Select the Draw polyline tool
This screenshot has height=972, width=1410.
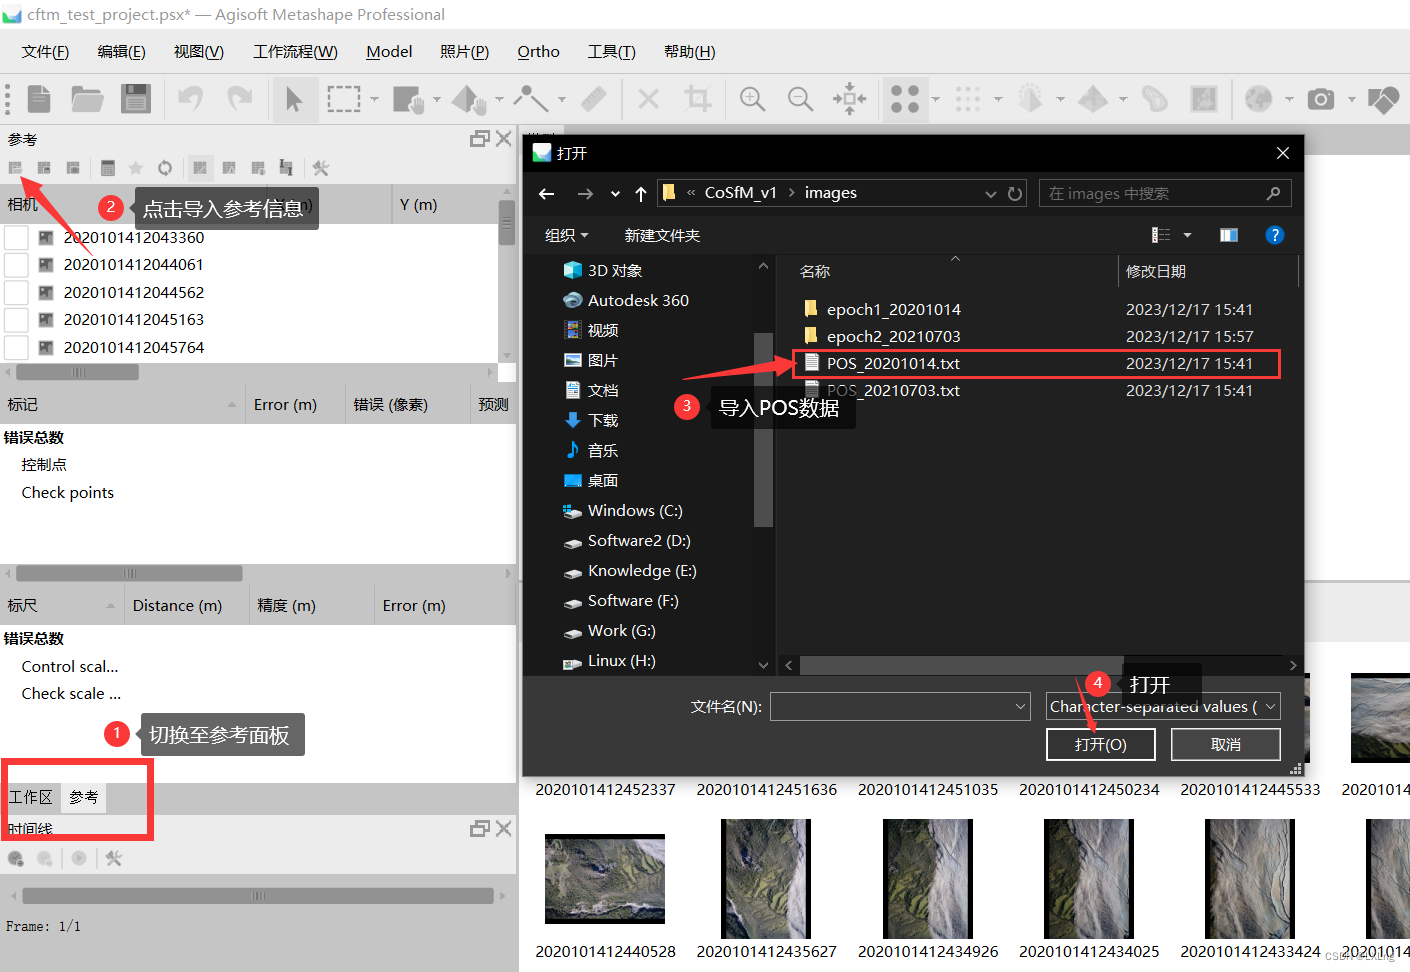531,98
